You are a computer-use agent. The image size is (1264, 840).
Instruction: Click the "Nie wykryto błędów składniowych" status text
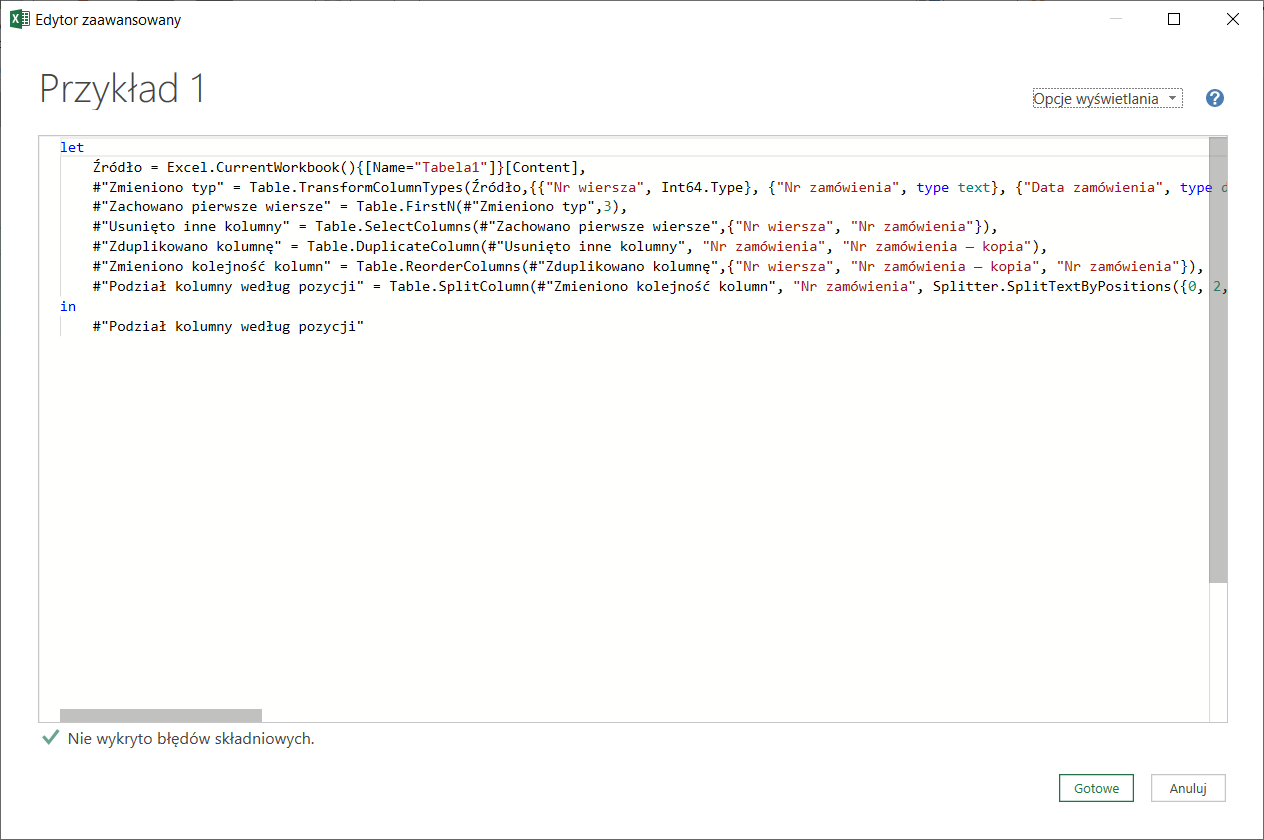tap(191, 740)
